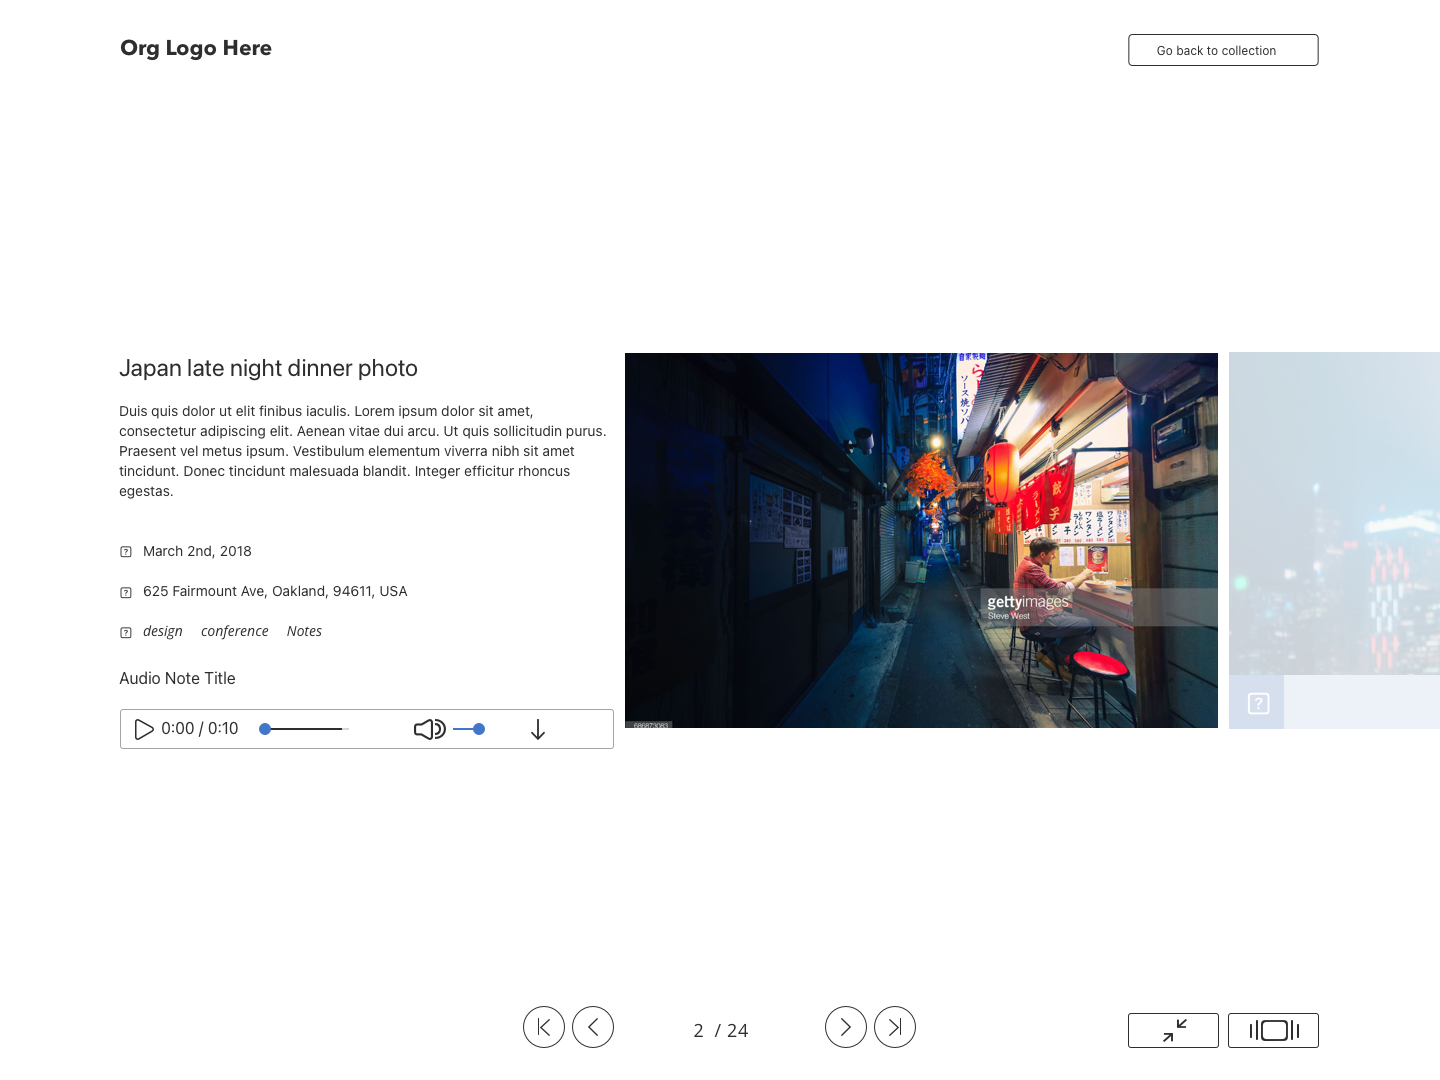Open the 'design' tag

click(x=162, y=631)
